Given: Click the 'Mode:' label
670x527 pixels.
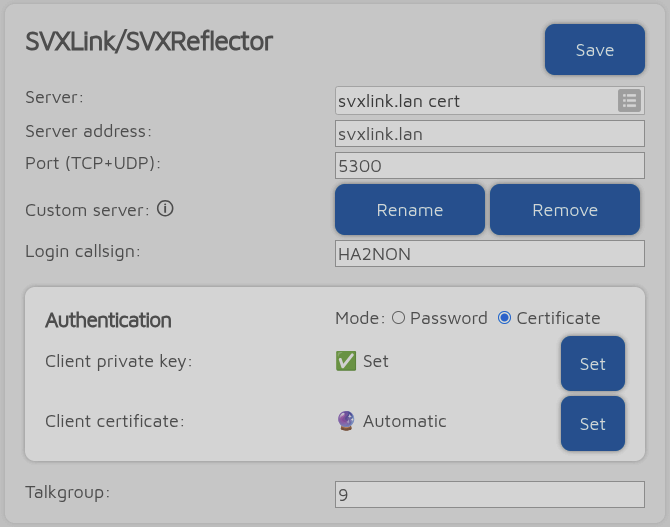Looking at the screenshot, I should [360, 318].
